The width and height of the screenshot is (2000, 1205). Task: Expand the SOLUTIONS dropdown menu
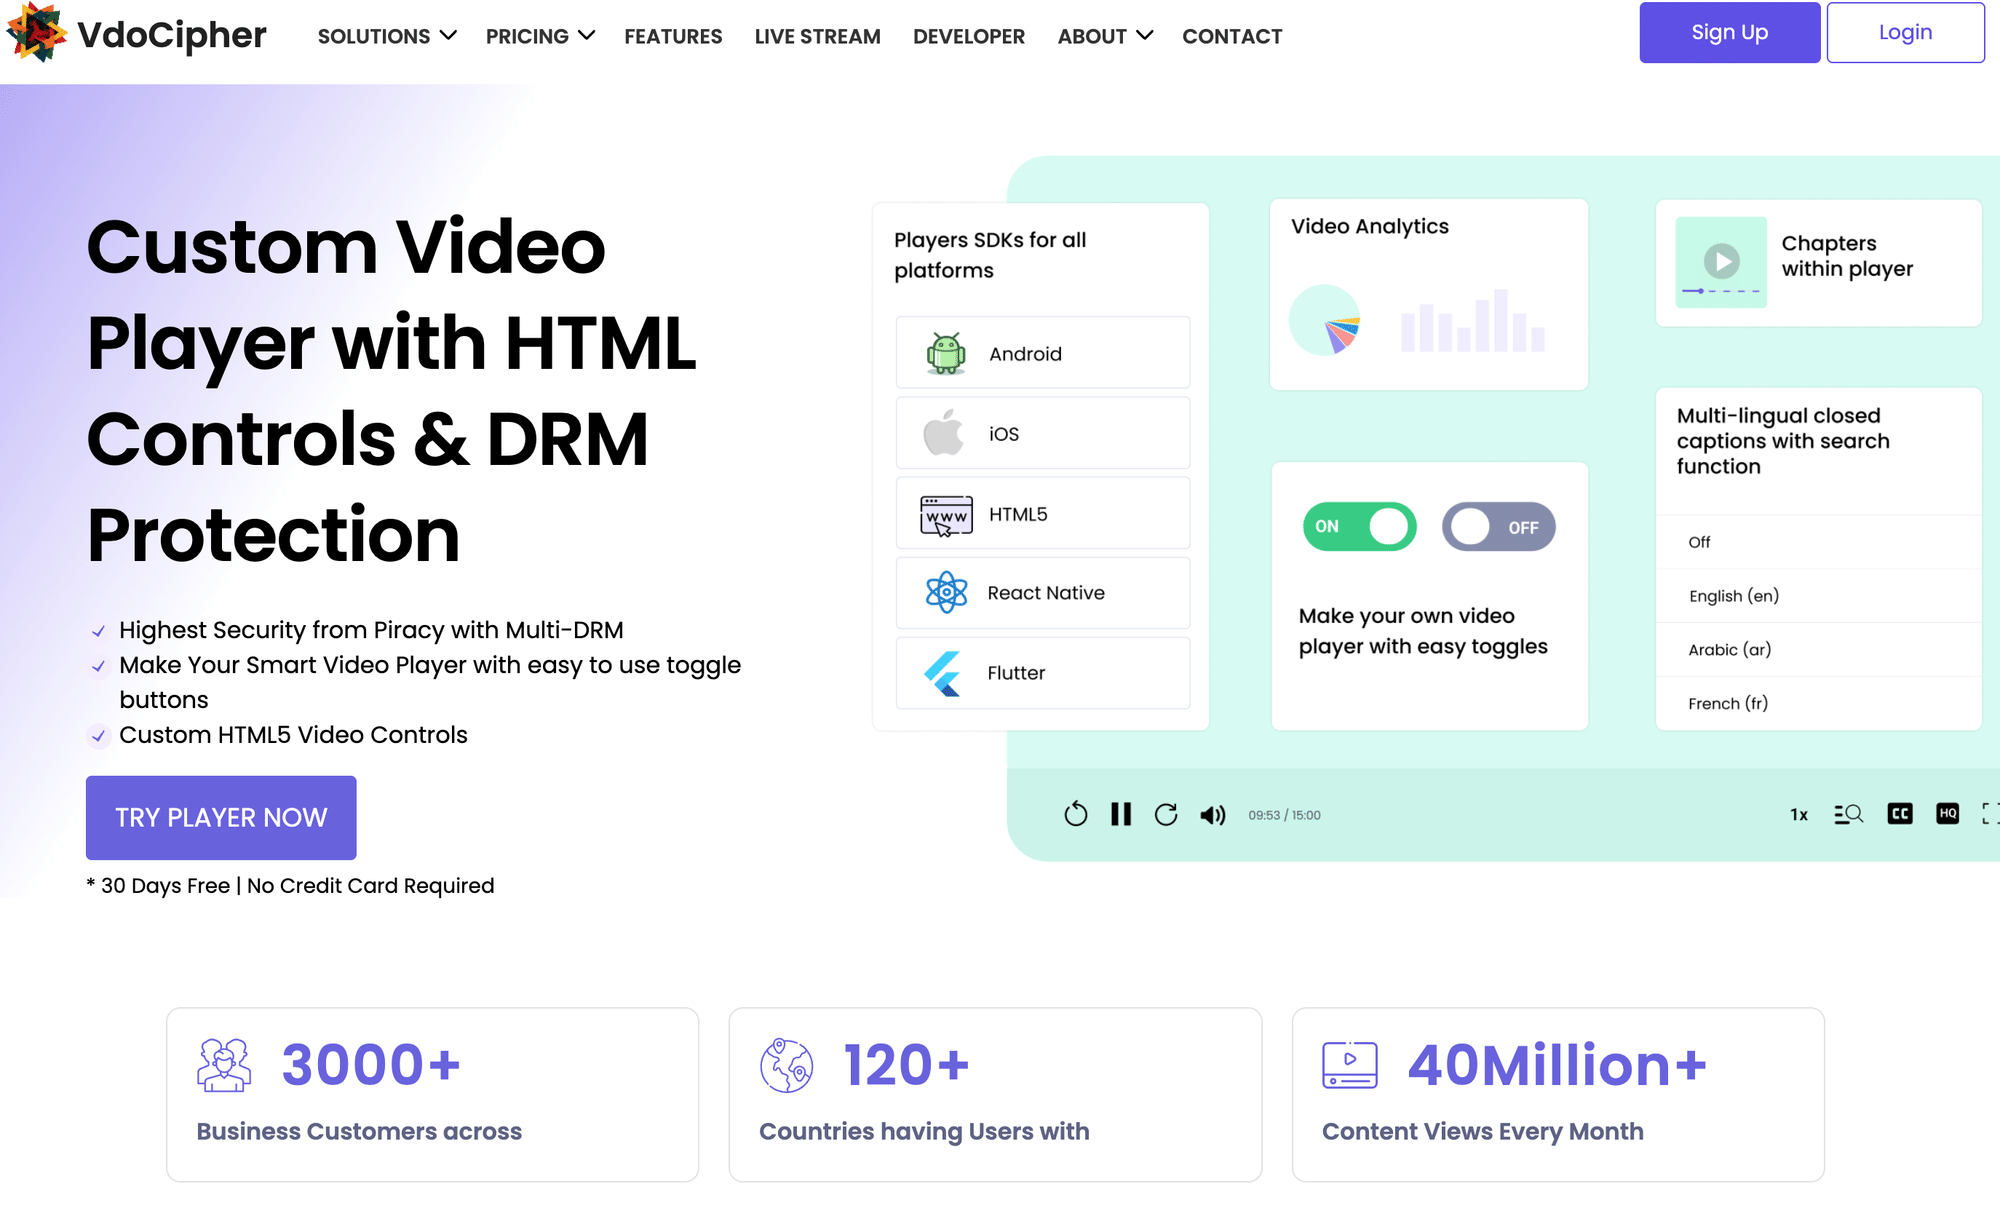[x=387, y=36]
